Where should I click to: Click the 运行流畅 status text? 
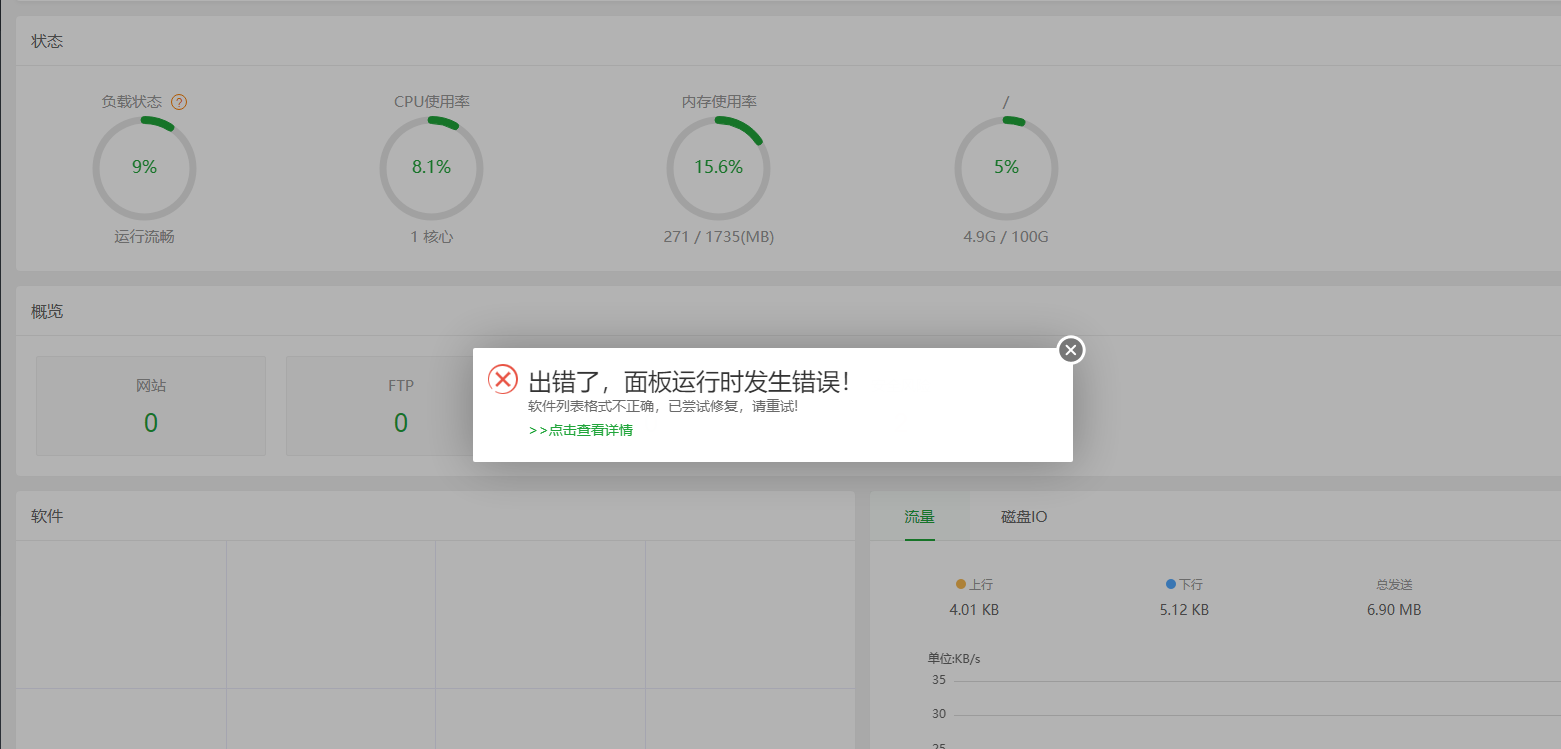click(x=144, y=237)
